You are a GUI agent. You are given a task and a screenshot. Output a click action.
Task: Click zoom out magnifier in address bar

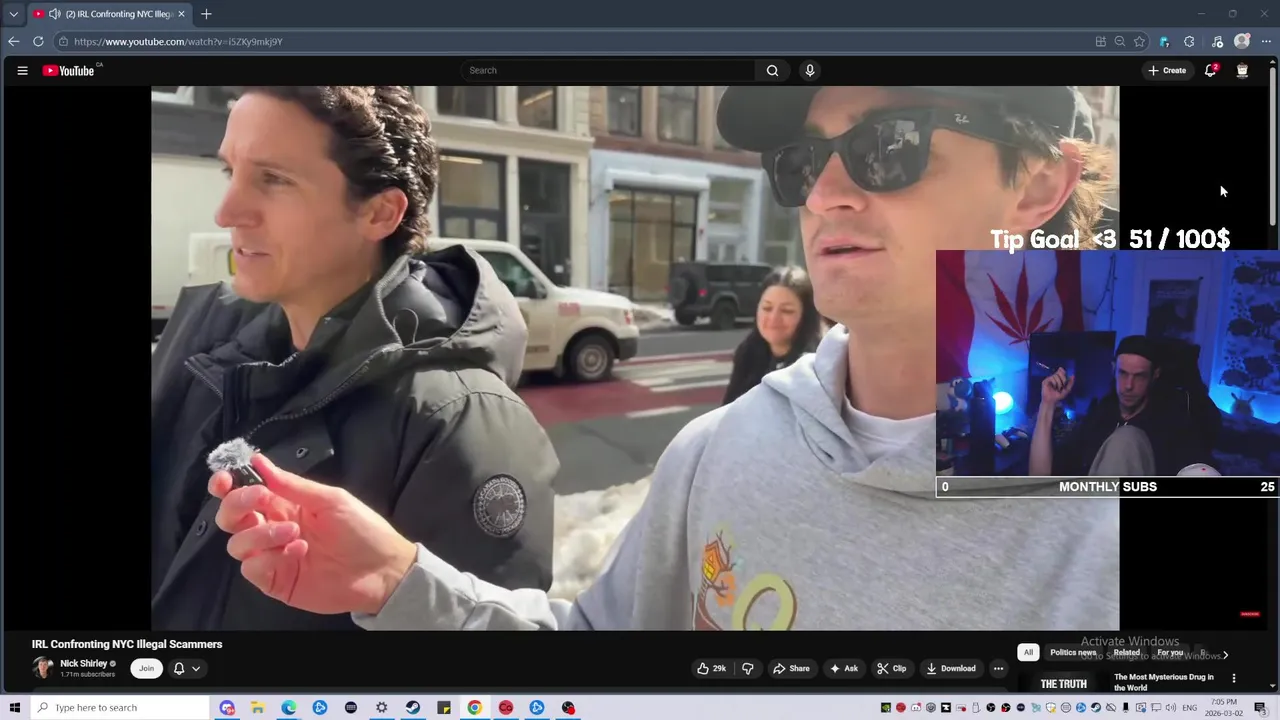pyautogui.click(x=1120, y=41)
